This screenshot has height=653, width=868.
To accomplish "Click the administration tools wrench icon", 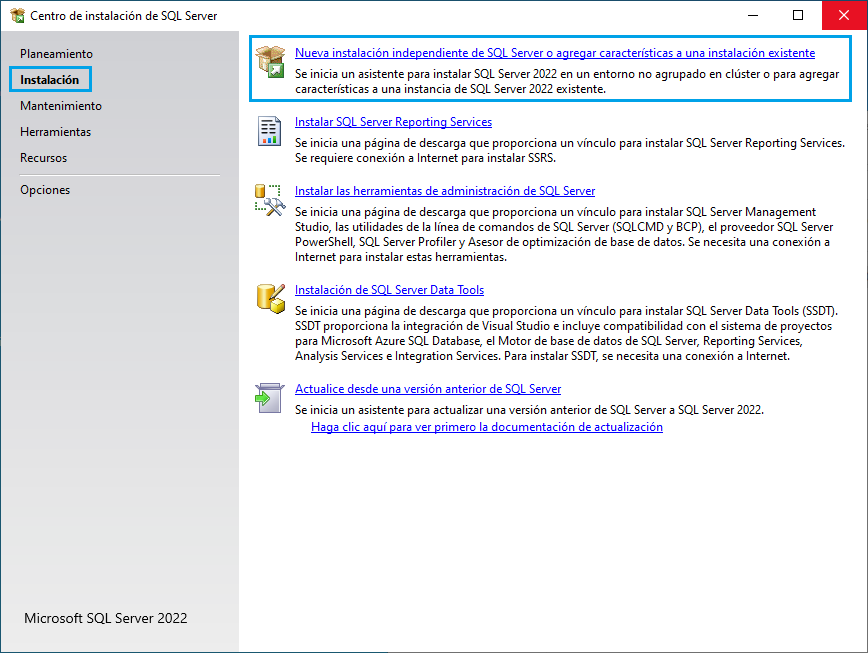I will click(270, 199).
